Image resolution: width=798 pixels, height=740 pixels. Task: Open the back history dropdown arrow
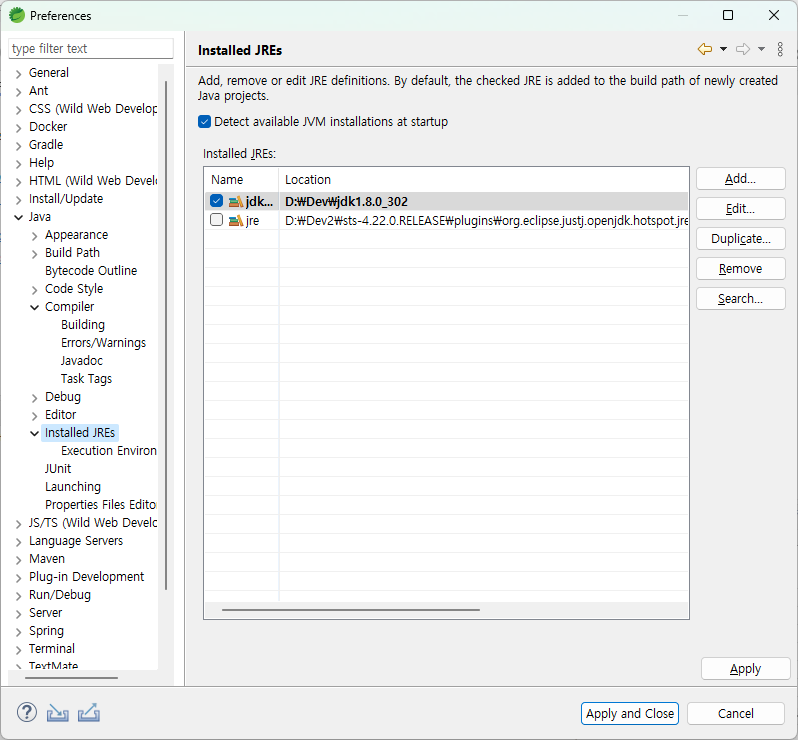pyautogui.click(x=723, y=49)
